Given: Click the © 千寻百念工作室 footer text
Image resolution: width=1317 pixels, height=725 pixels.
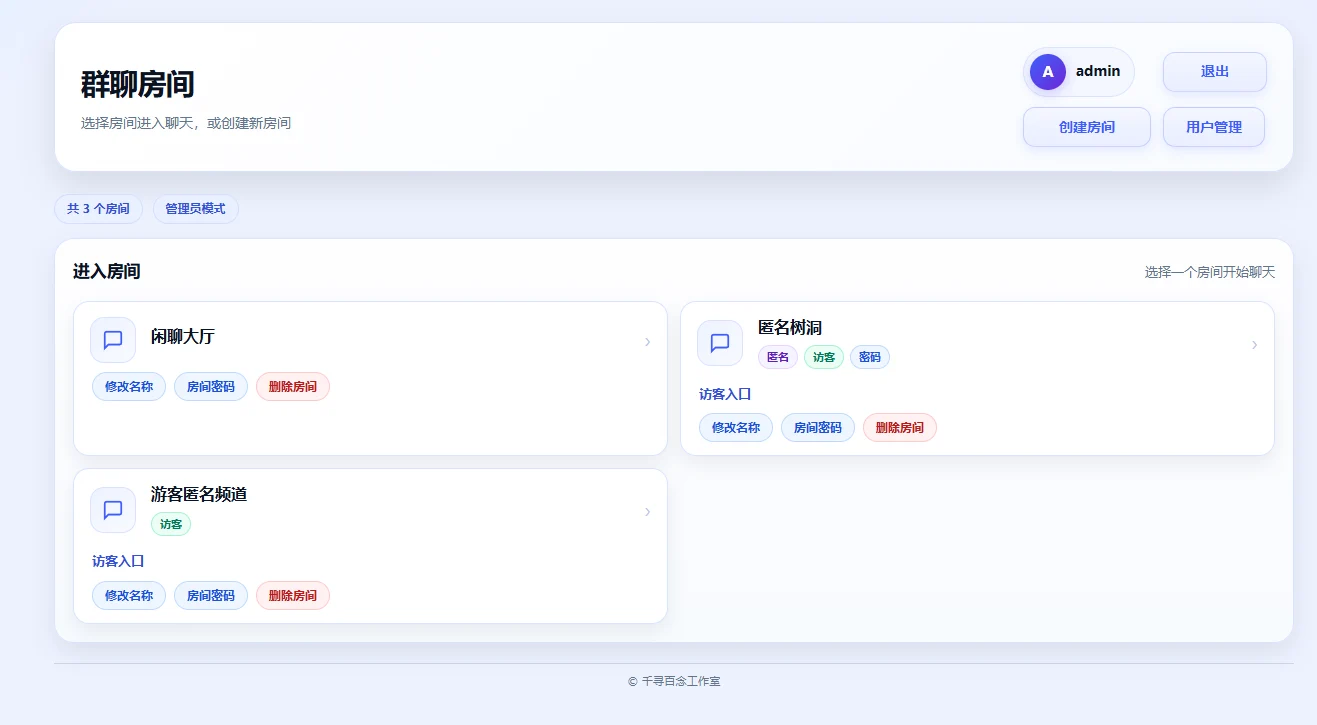Looking at the screenshot, I should [674, 681].
